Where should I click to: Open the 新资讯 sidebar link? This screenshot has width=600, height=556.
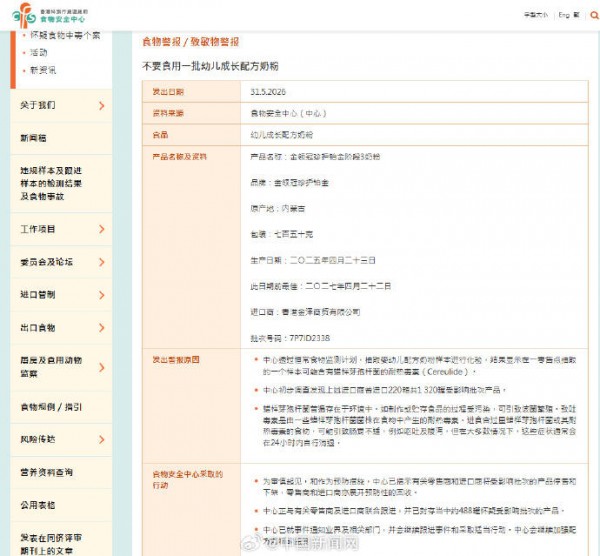pos(43,70)
